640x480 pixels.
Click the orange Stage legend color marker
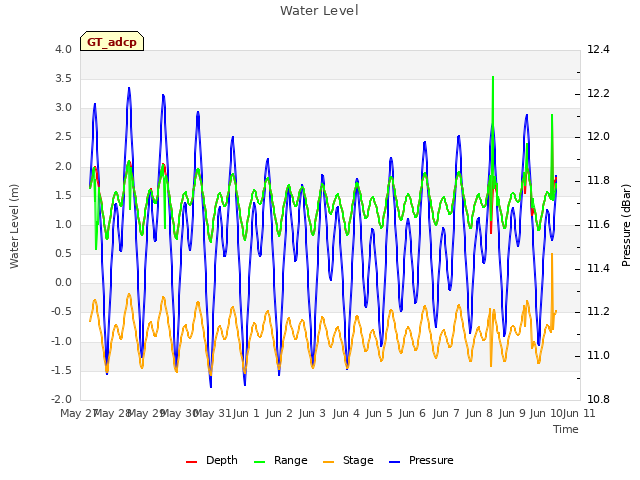(328, 462)
